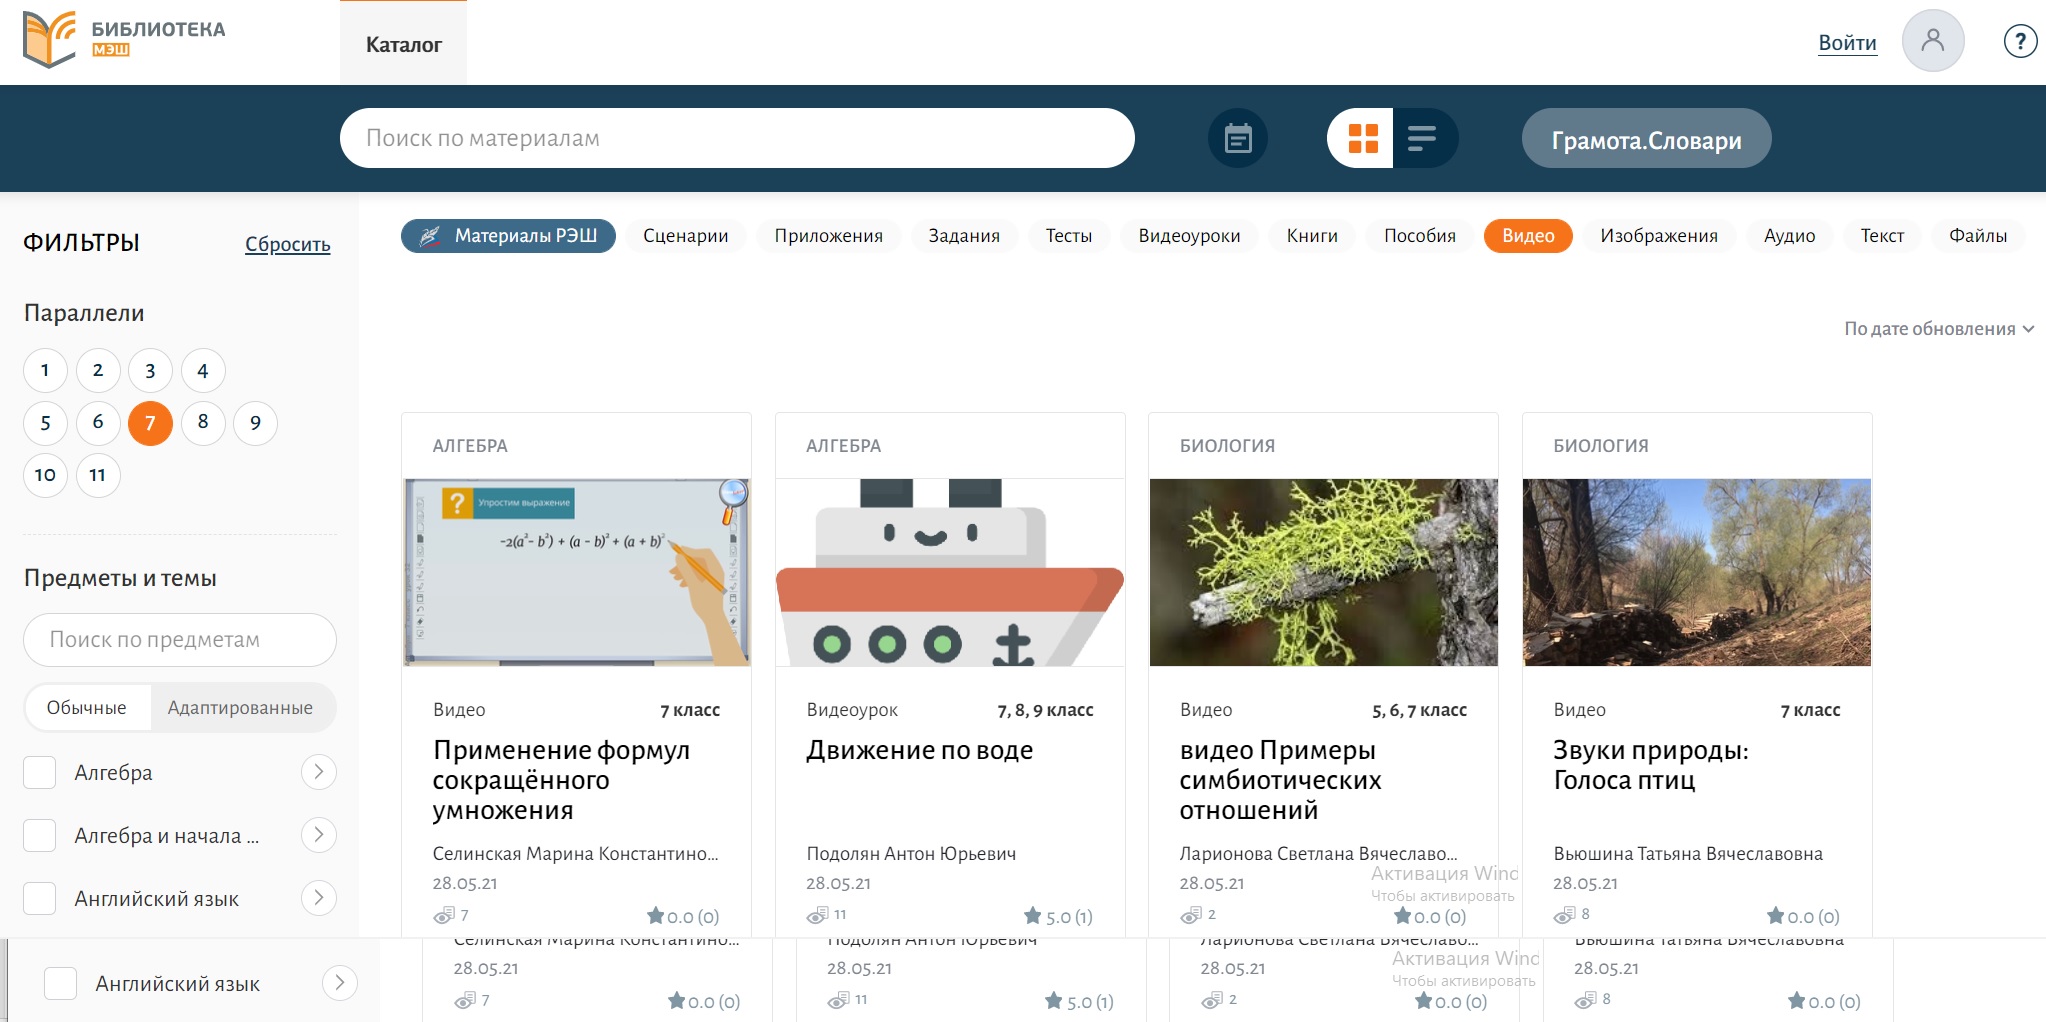Select the Пособия material type

(1420, 236)
